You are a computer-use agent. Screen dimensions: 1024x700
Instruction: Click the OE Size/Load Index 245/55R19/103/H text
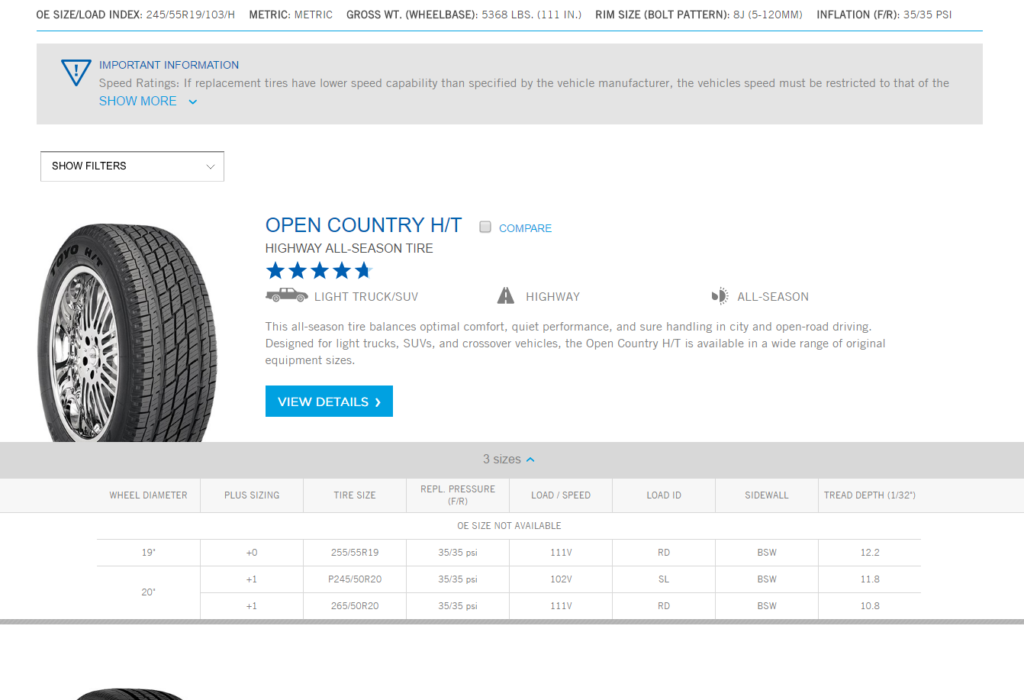(135, 14)
